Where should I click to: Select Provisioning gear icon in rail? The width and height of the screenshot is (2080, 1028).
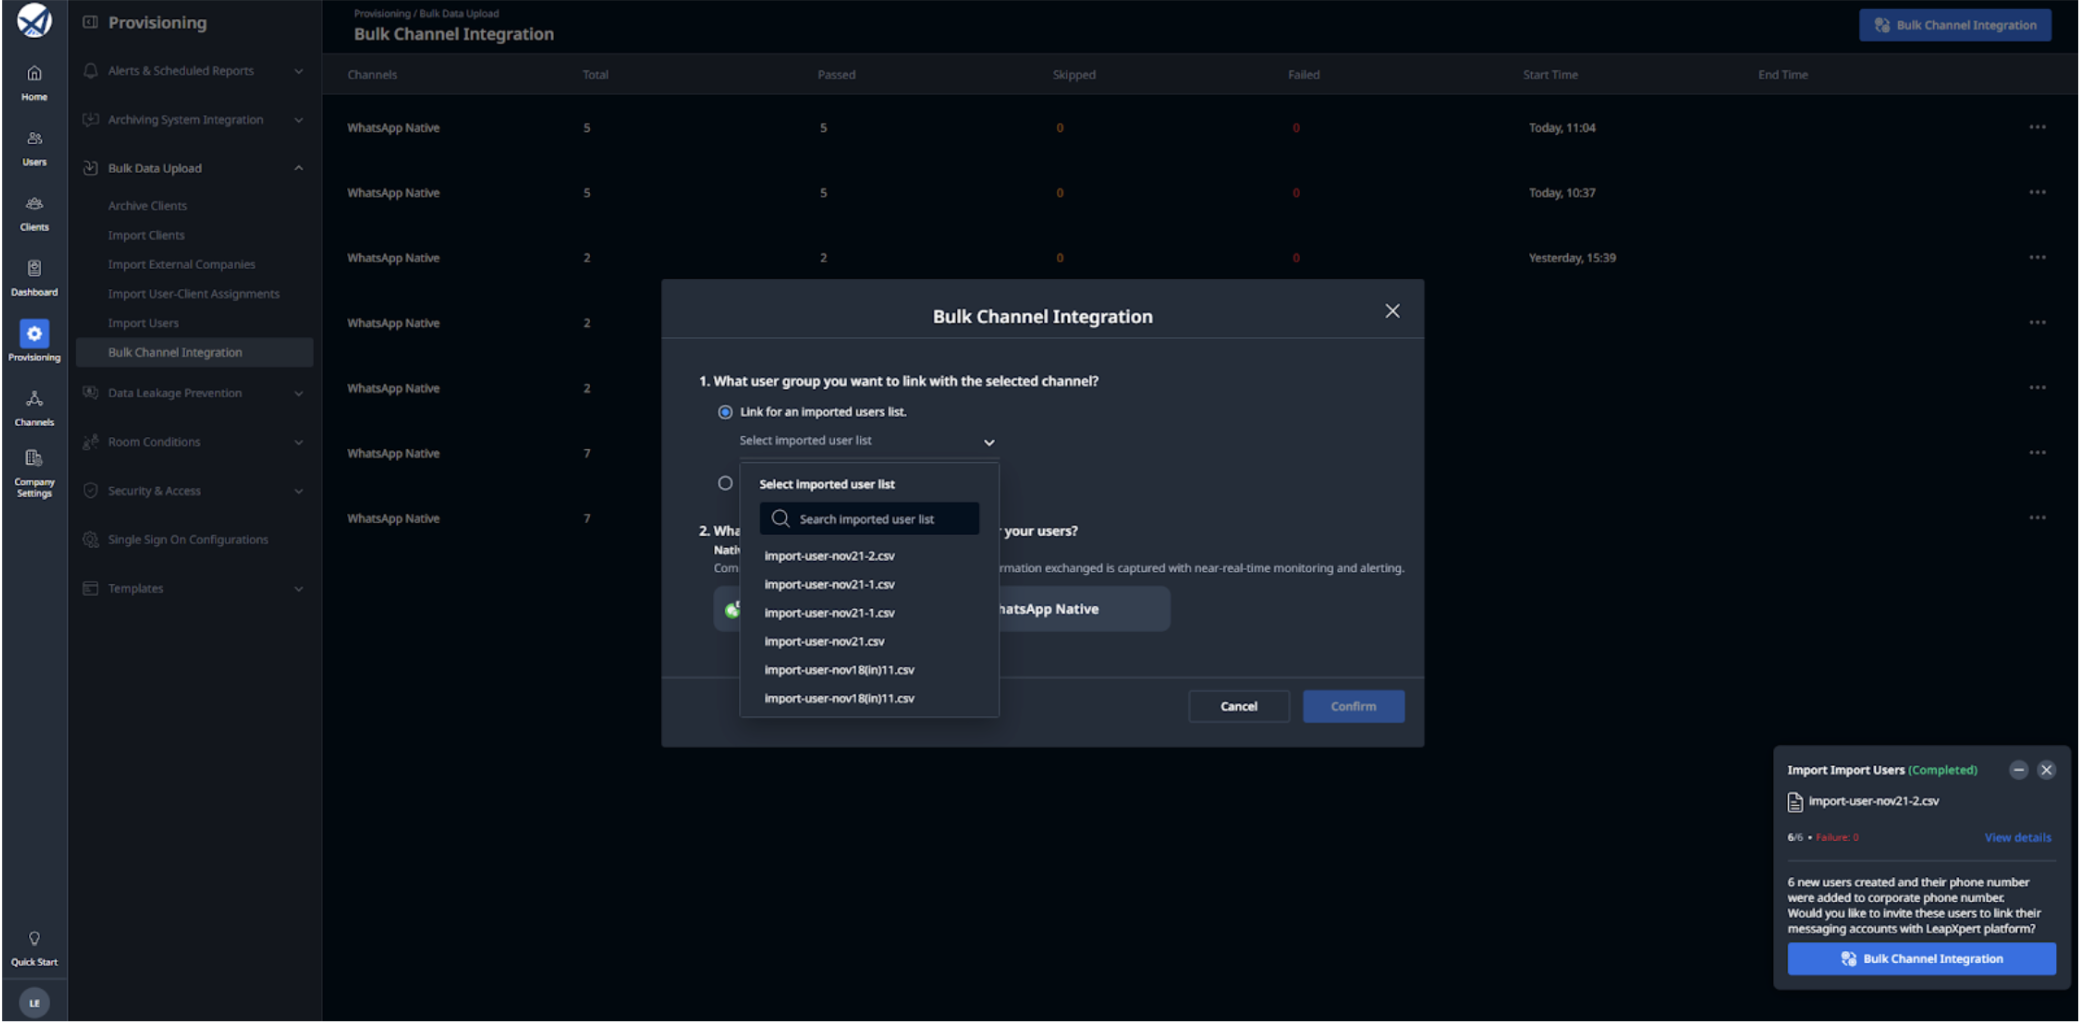click(x=34, y=334)
